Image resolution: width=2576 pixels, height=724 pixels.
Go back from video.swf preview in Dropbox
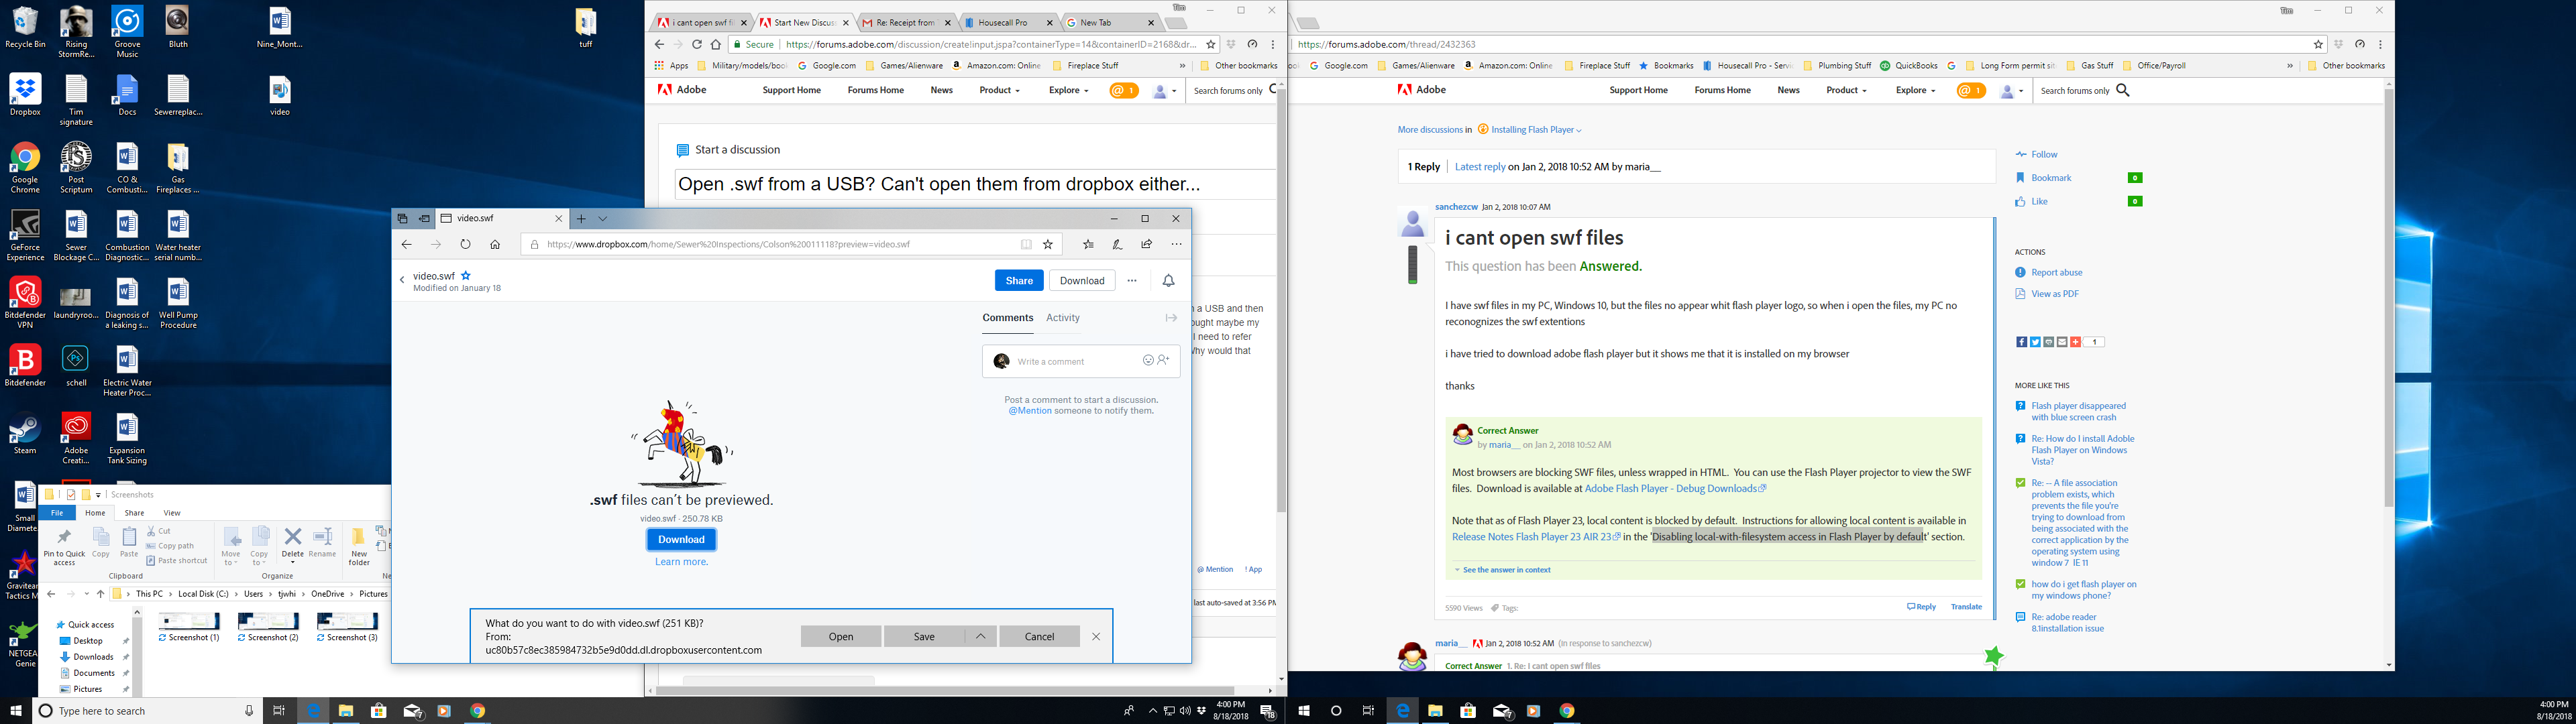tap(402, 280)
